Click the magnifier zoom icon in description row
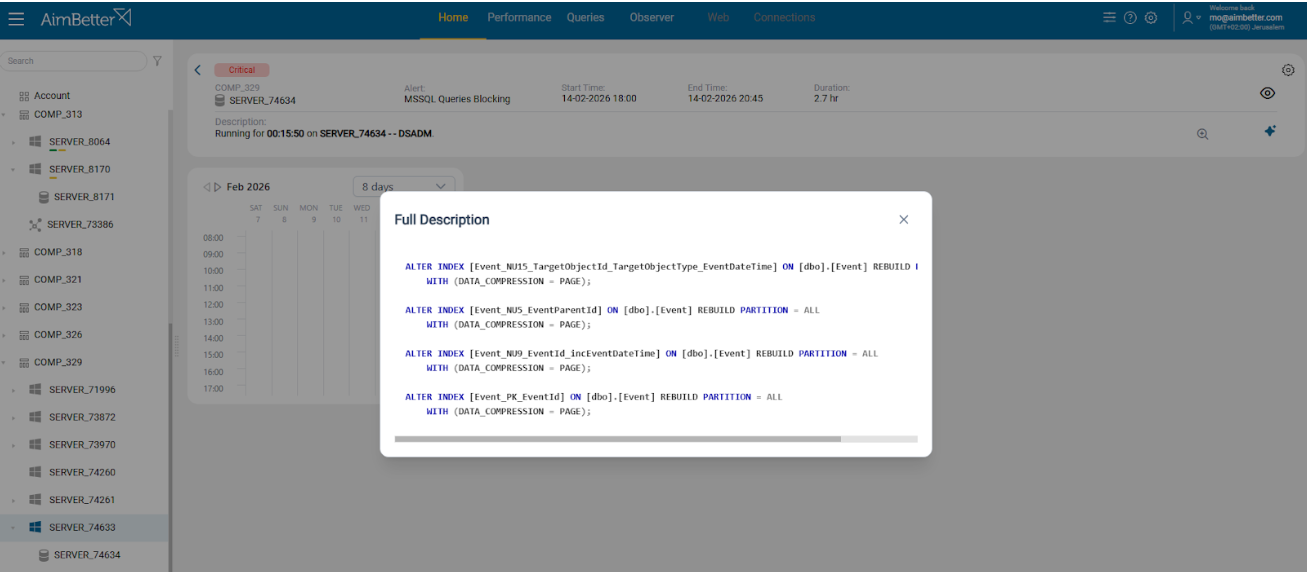 point(1203,134)
